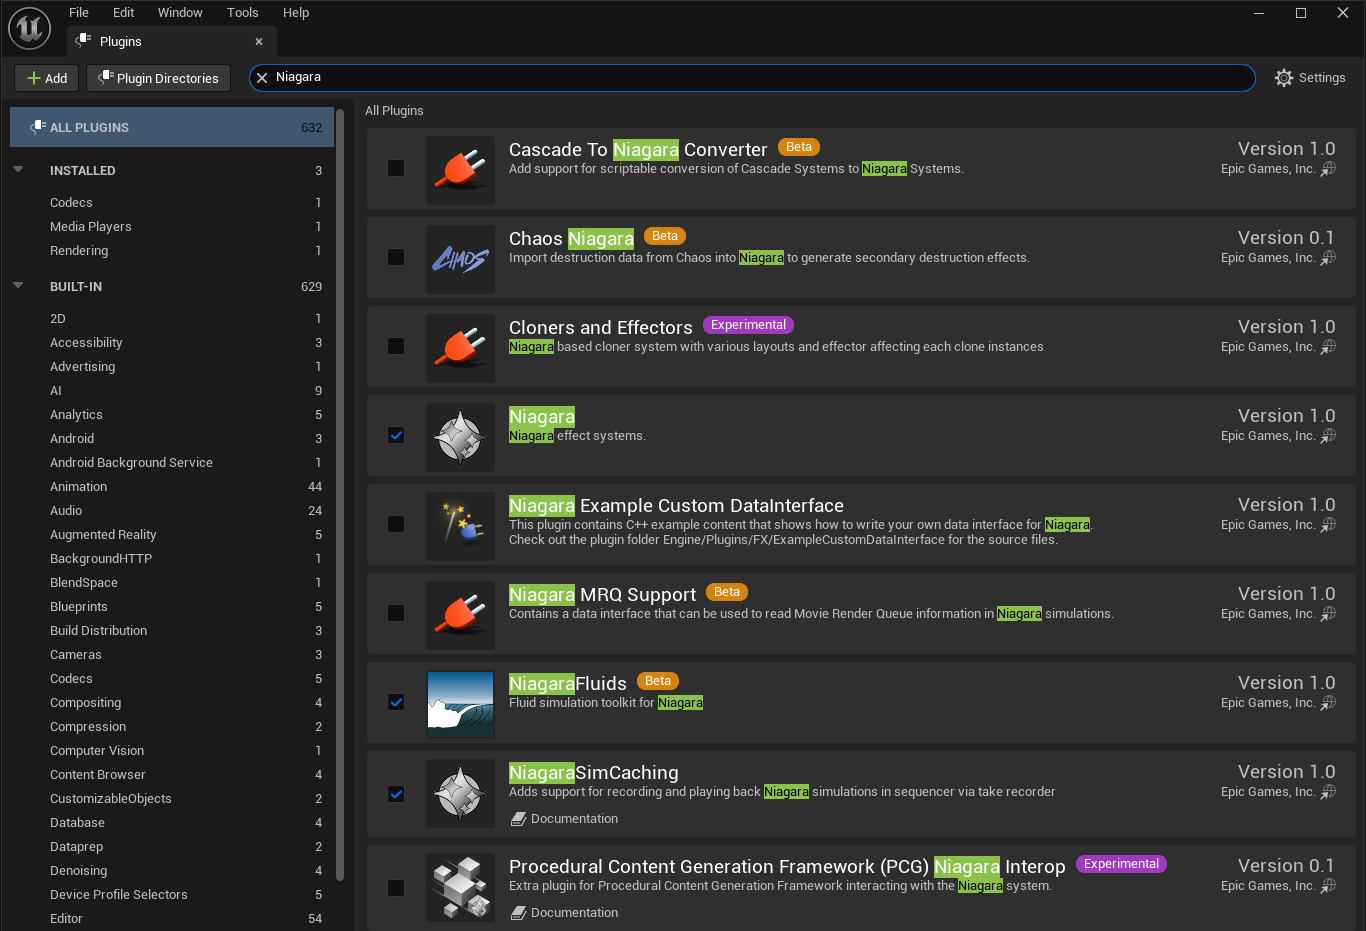This screenshot has width=1366, height=931.
Task: Open PCG Niagara Interop Documentation link
Action: [x=565, y=913]
